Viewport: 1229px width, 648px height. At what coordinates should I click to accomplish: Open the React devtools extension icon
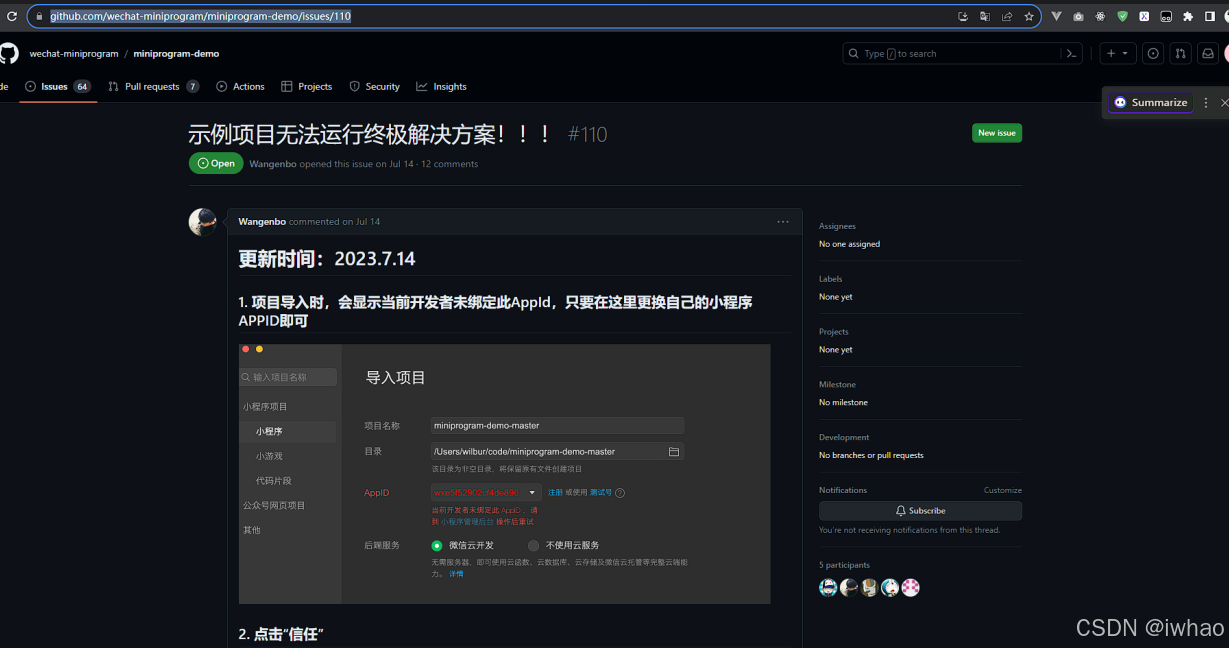pyautogui.click(x=1100, y=16)
